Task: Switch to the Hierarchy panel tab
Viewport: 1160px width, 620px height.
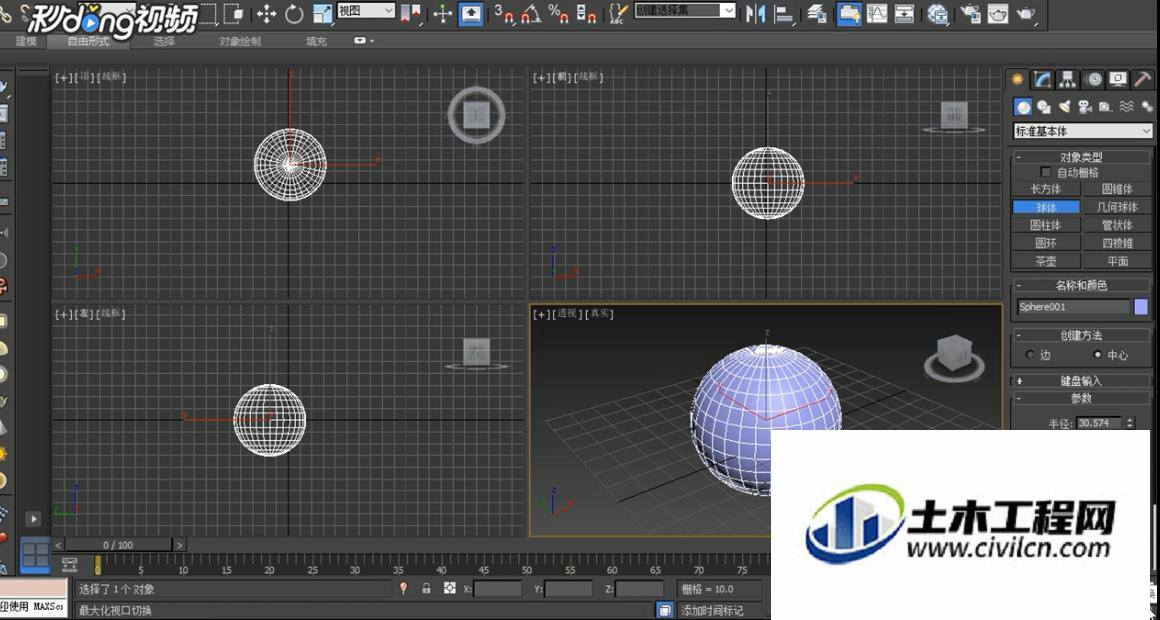Action: (1068, 79)
